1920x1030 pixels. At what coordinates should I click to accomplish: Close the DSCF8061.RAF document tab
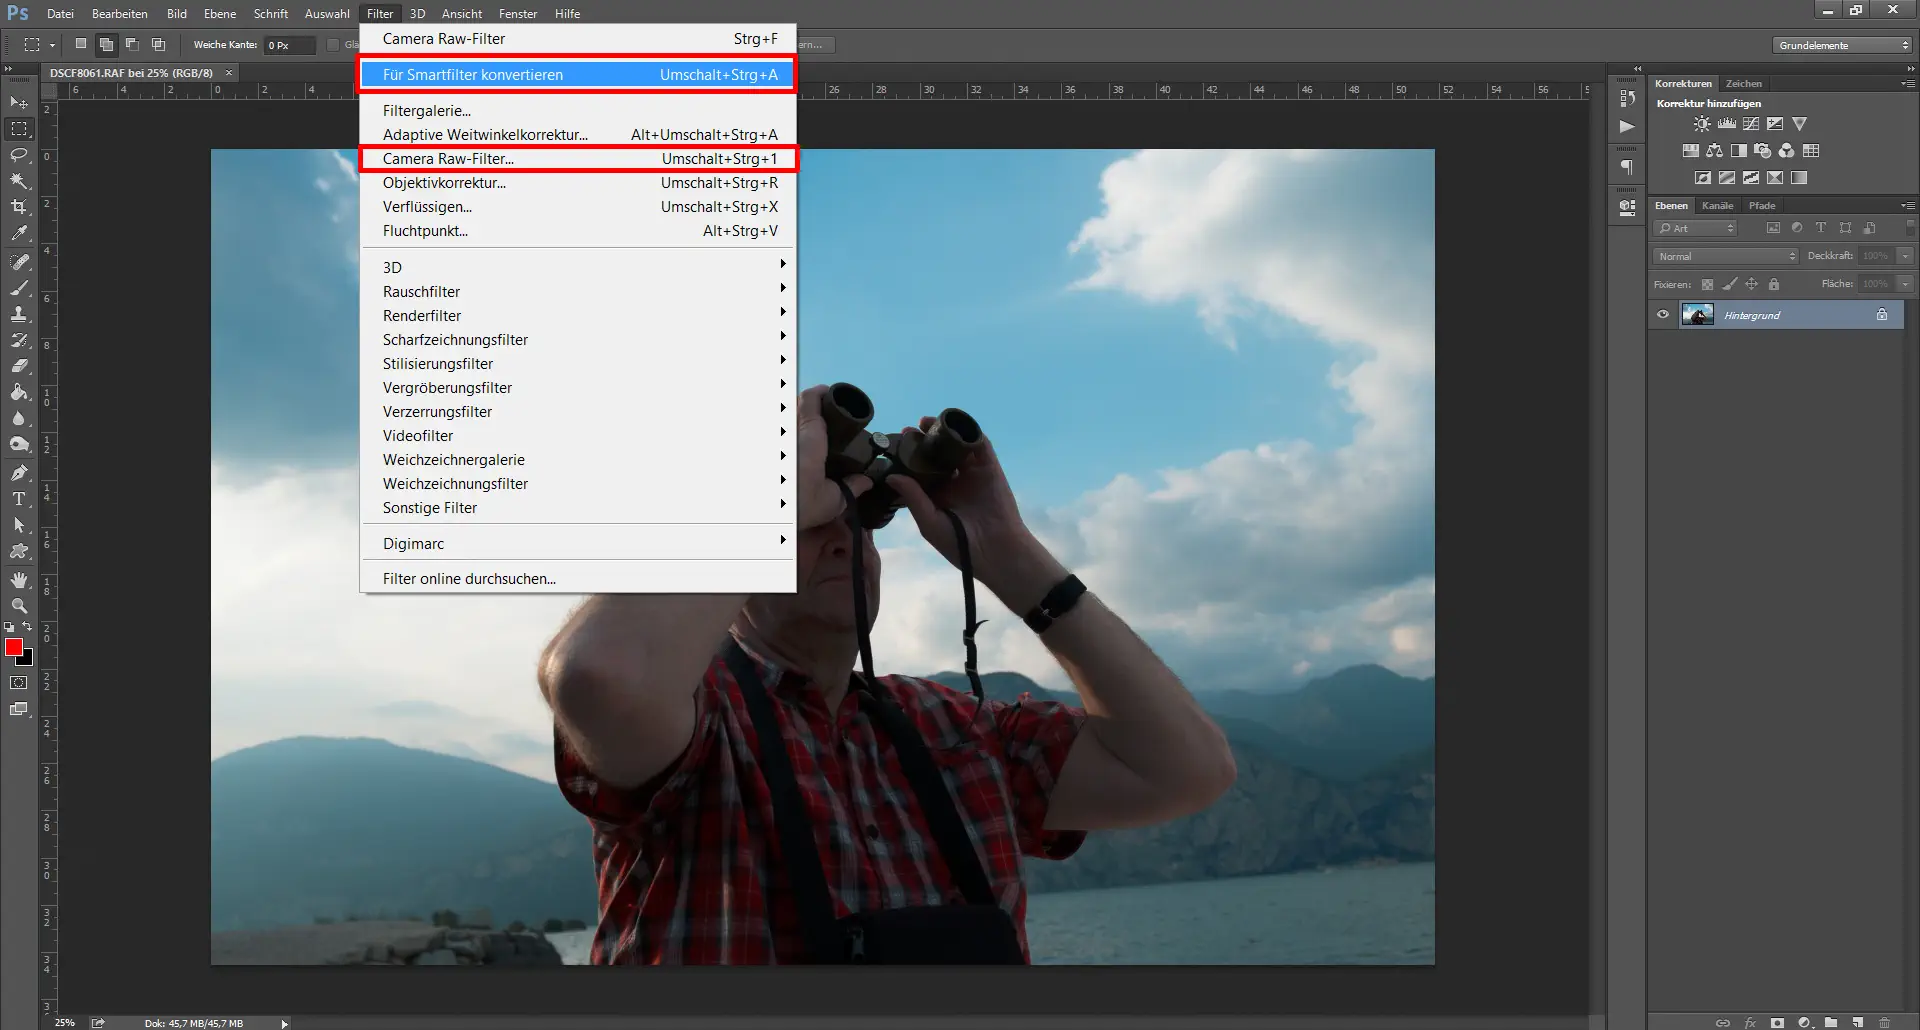pyautogui.click(x=228, y=72)
